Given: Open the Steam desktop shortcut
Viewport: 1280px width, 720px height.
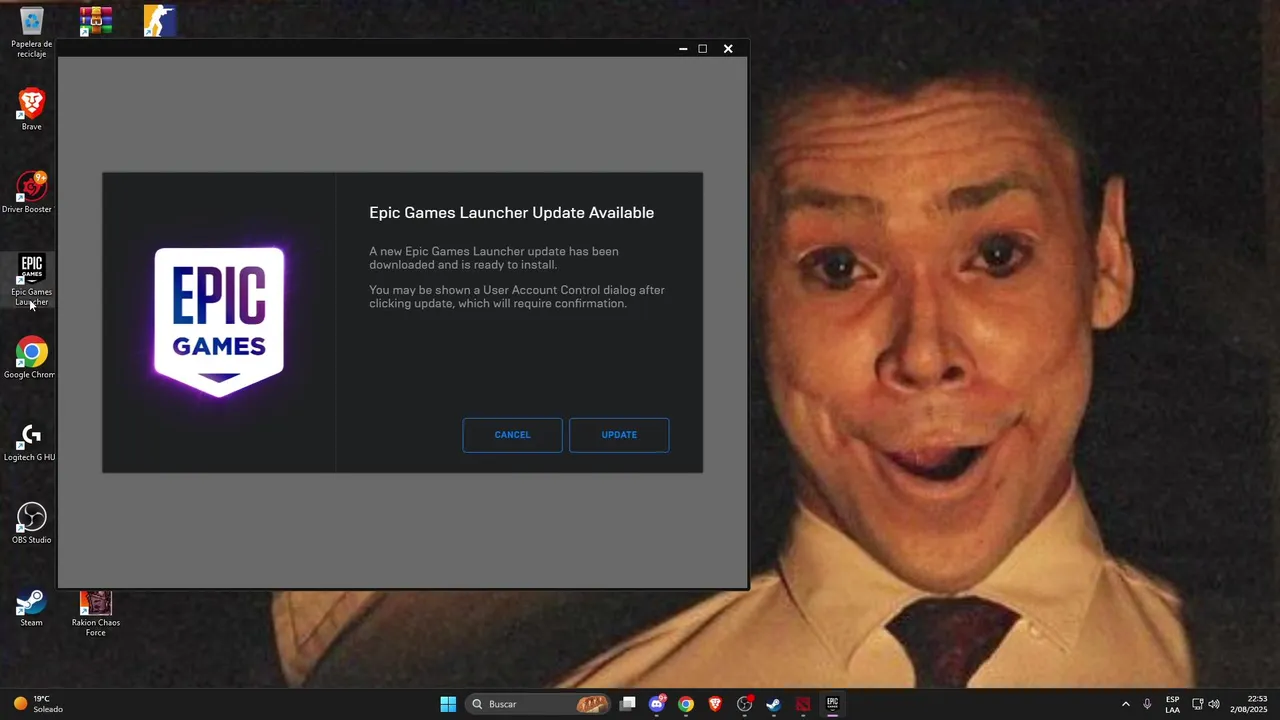Looking at the screenshot, I should coord(32,607).
